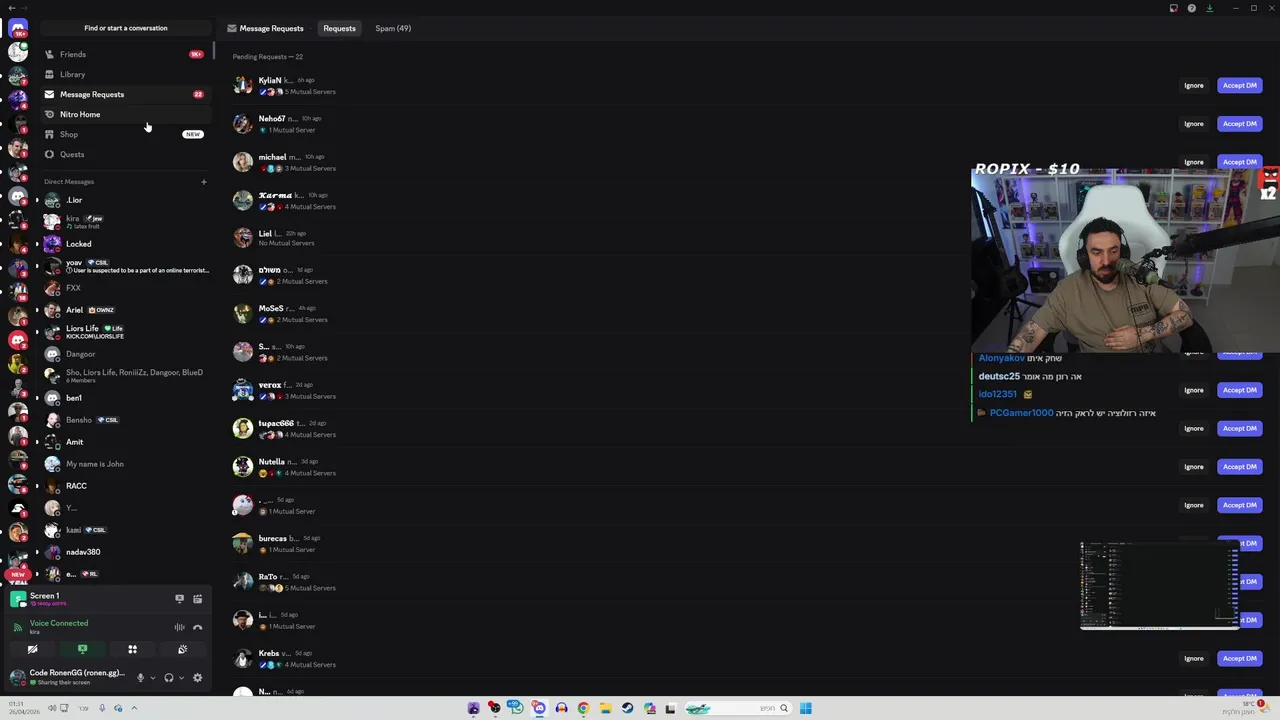The width and height of the screenshot is (1280, 720).
Task: Stop streaming with the Screen 1 stop icon
Action: pyautogui.click(x=179, y=599)
